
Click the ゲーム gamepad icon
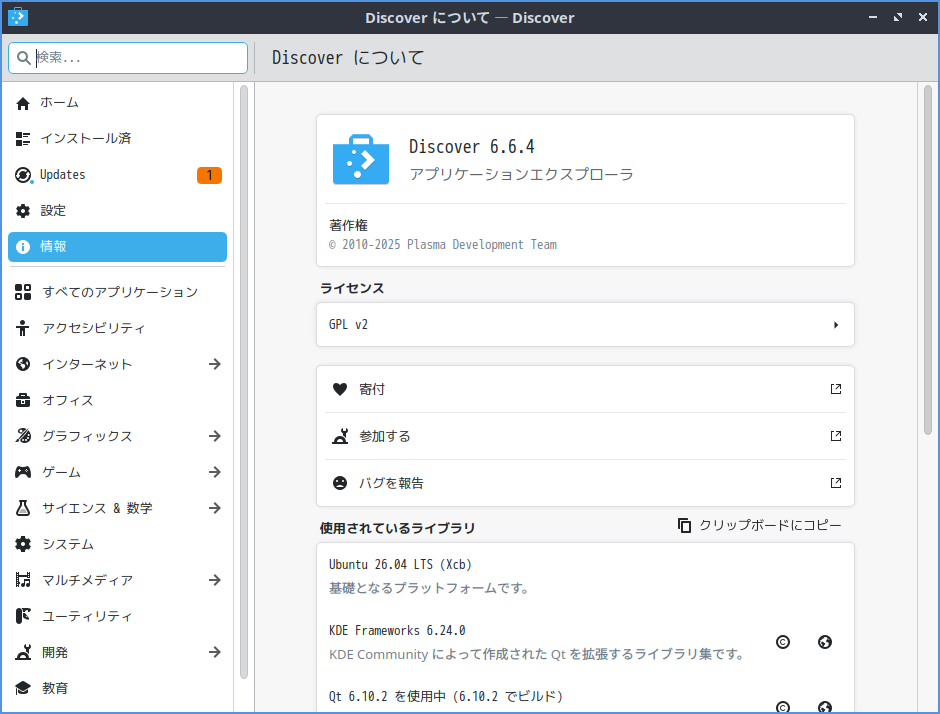click(23, 472)
